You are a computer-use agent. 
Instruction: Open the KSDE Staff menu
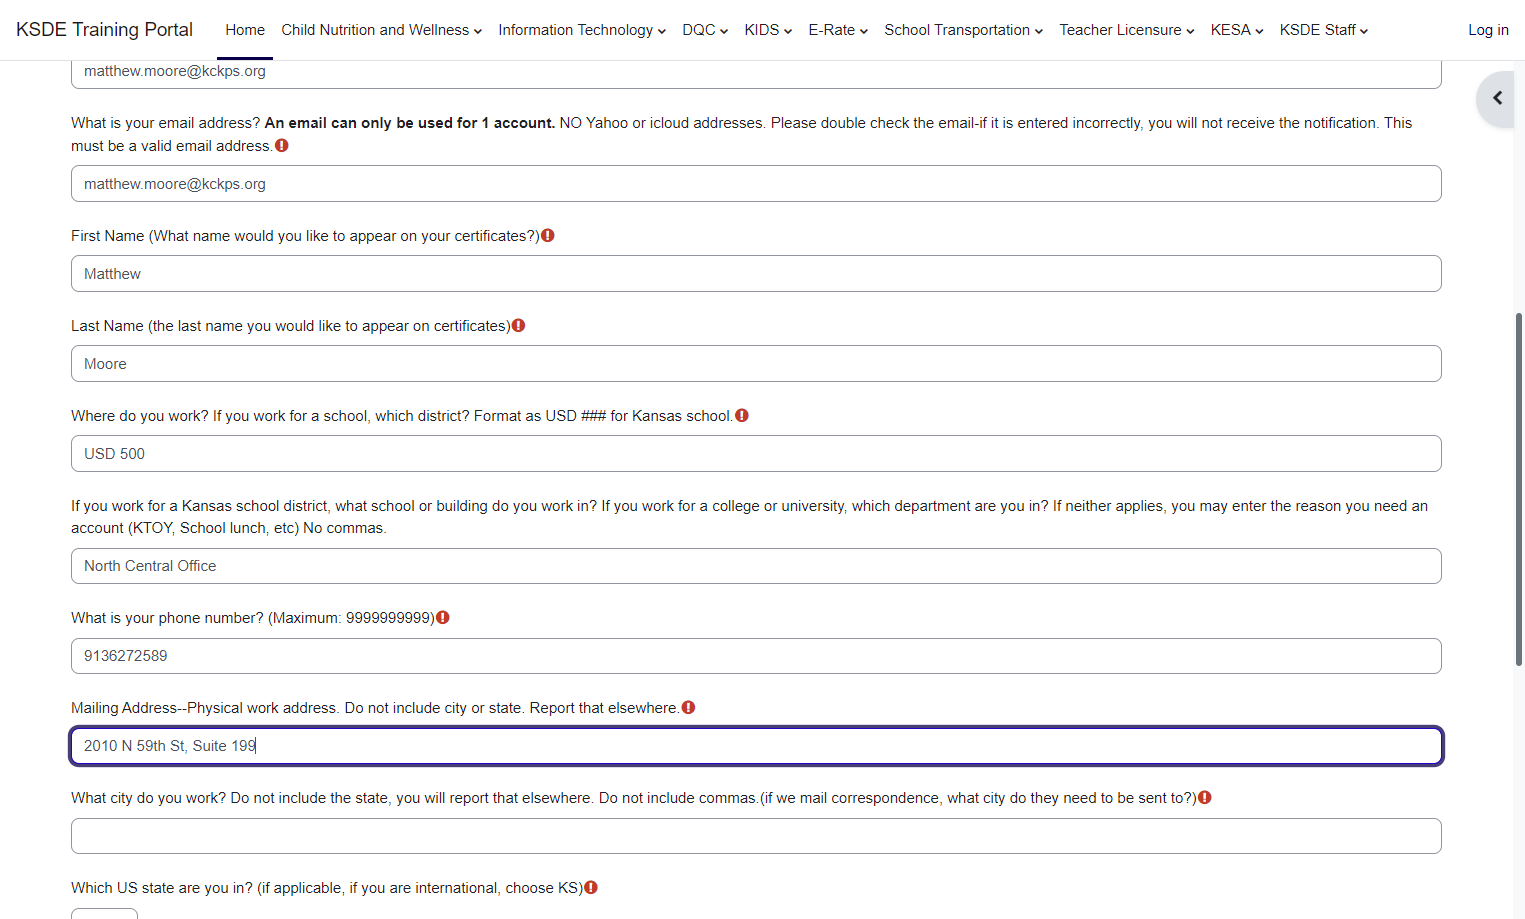tap(1324, 30)
